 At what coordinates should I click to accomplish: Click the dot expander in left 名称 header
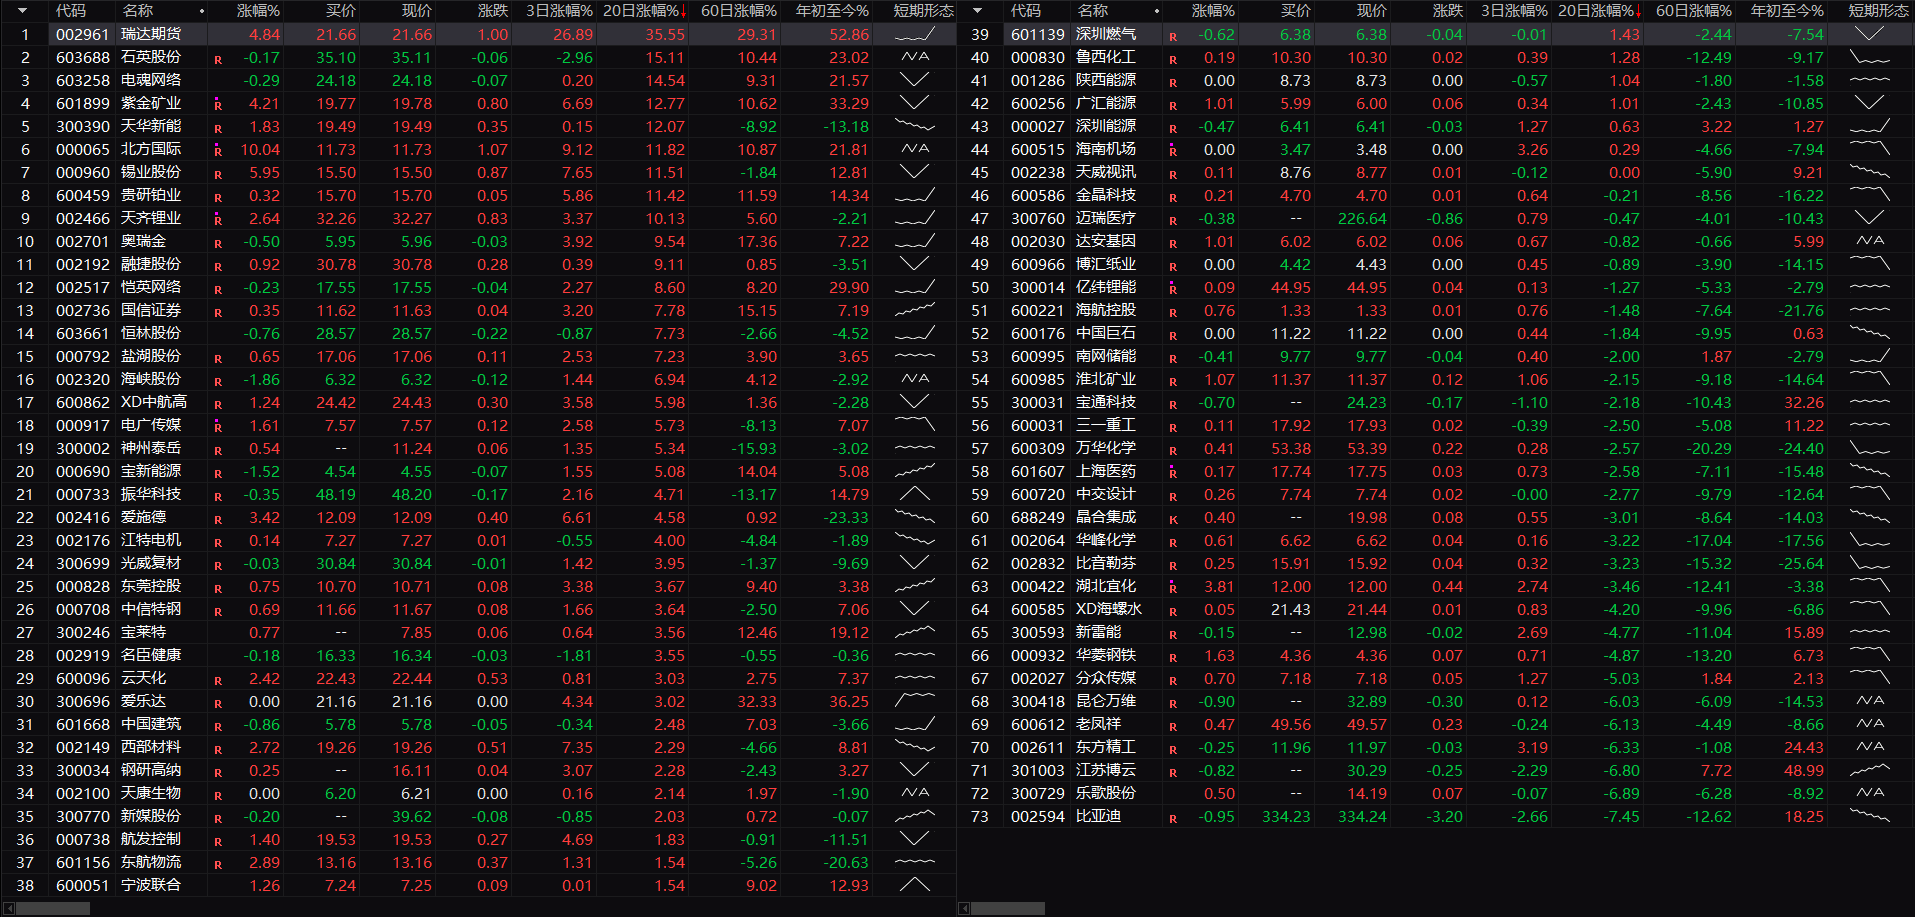pos(202,11)
